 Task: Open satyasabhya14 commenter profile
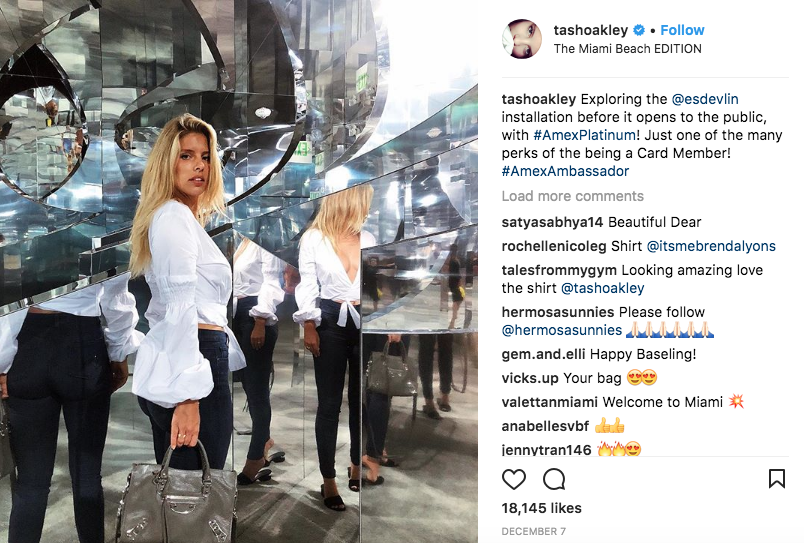click(552, 223)
